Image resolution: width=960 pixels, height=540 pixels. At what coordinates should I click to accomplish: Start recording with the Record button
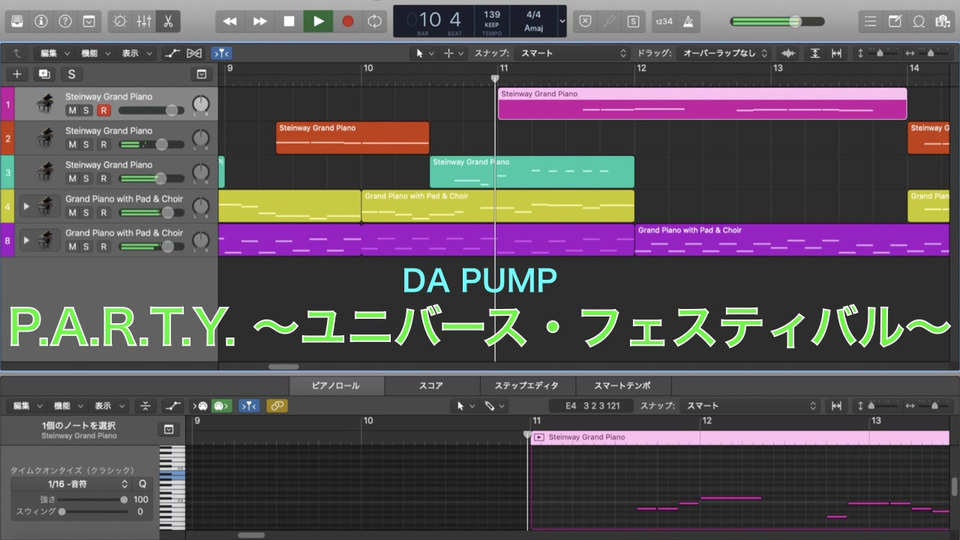pos(348,21)
